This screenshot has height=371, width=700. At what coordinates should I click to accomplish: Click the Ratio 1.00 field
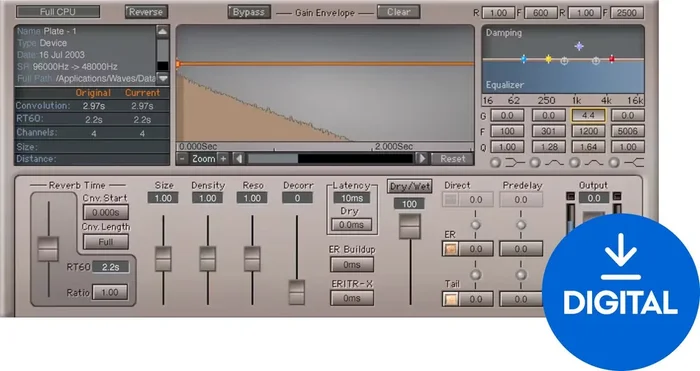click(x=109, y=292)
